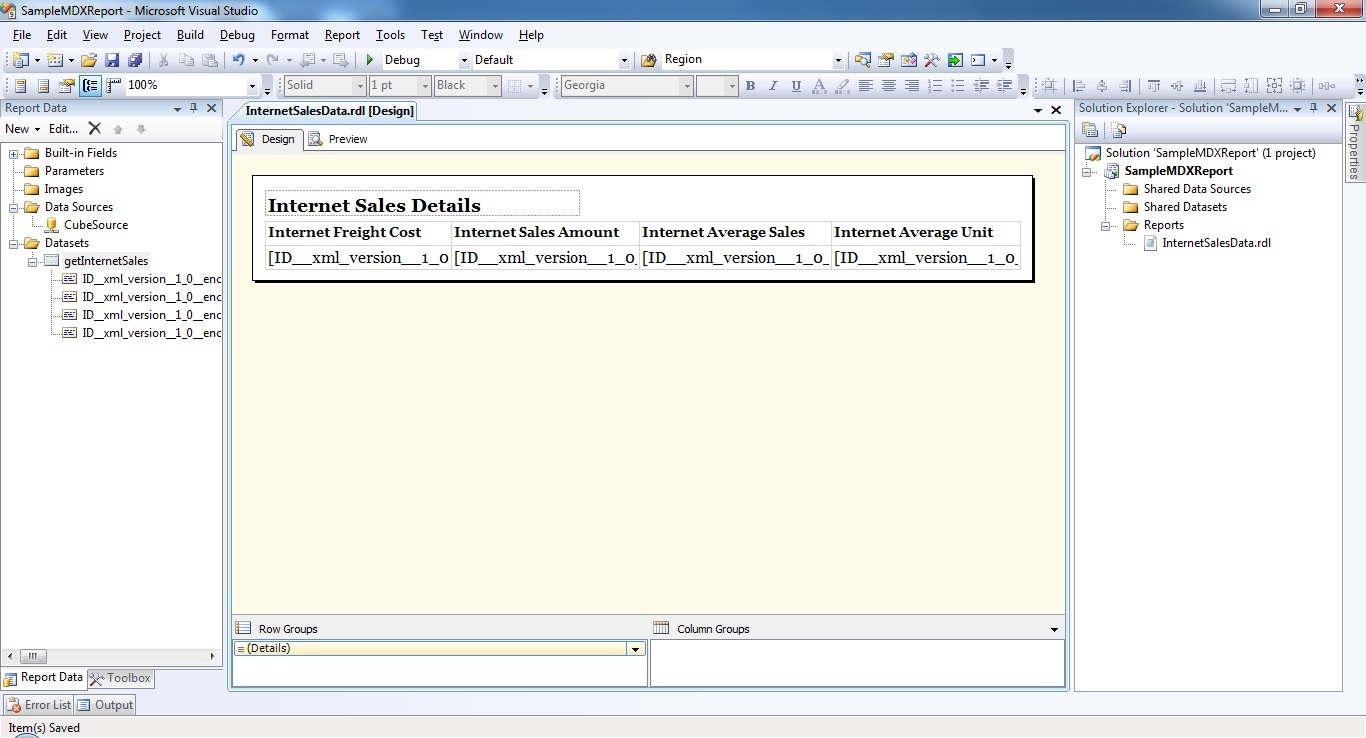Toggle Bold formatting

click(x=750, y=86)
